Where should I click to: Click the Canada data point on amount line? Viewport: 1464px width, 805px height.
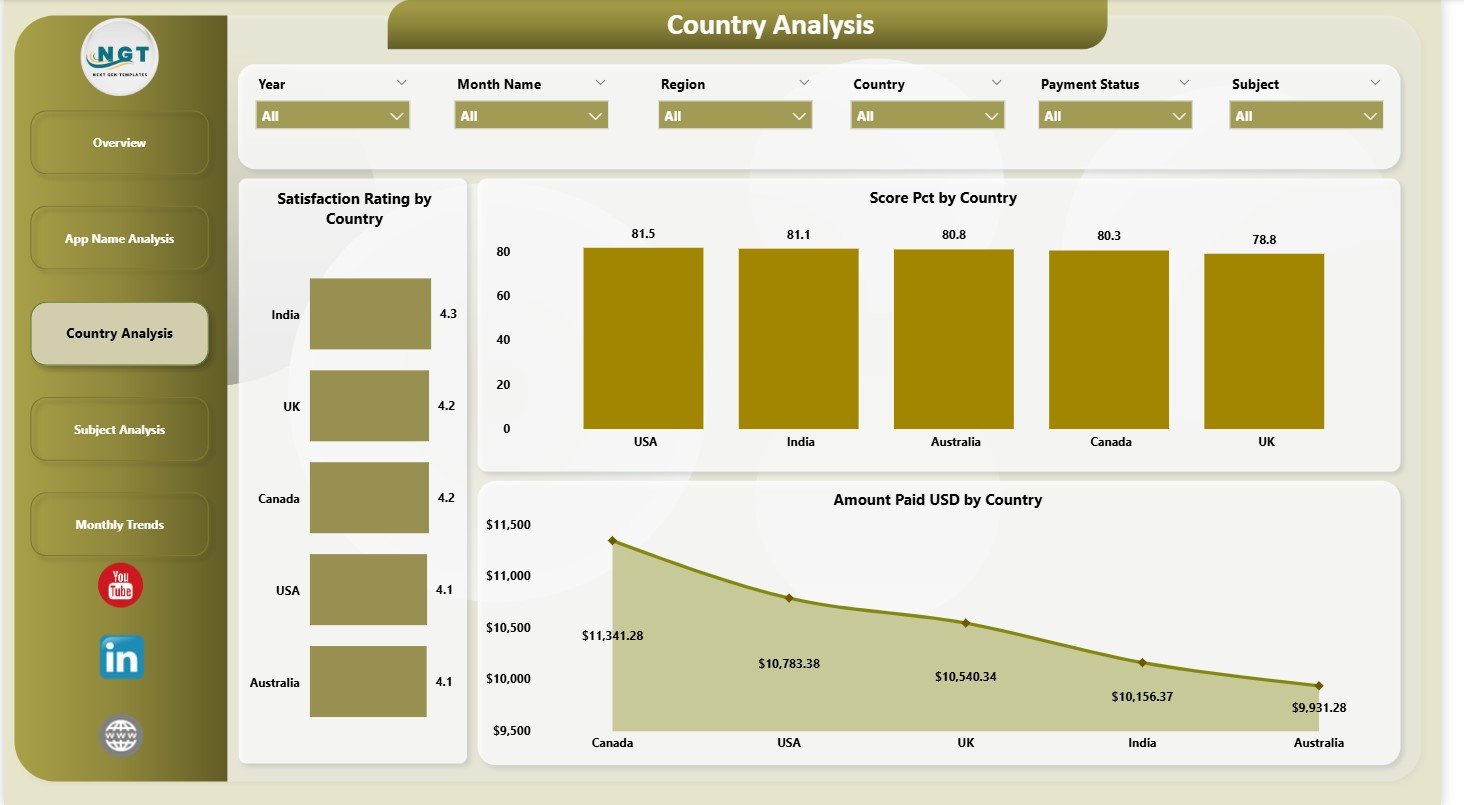[613, 540]
